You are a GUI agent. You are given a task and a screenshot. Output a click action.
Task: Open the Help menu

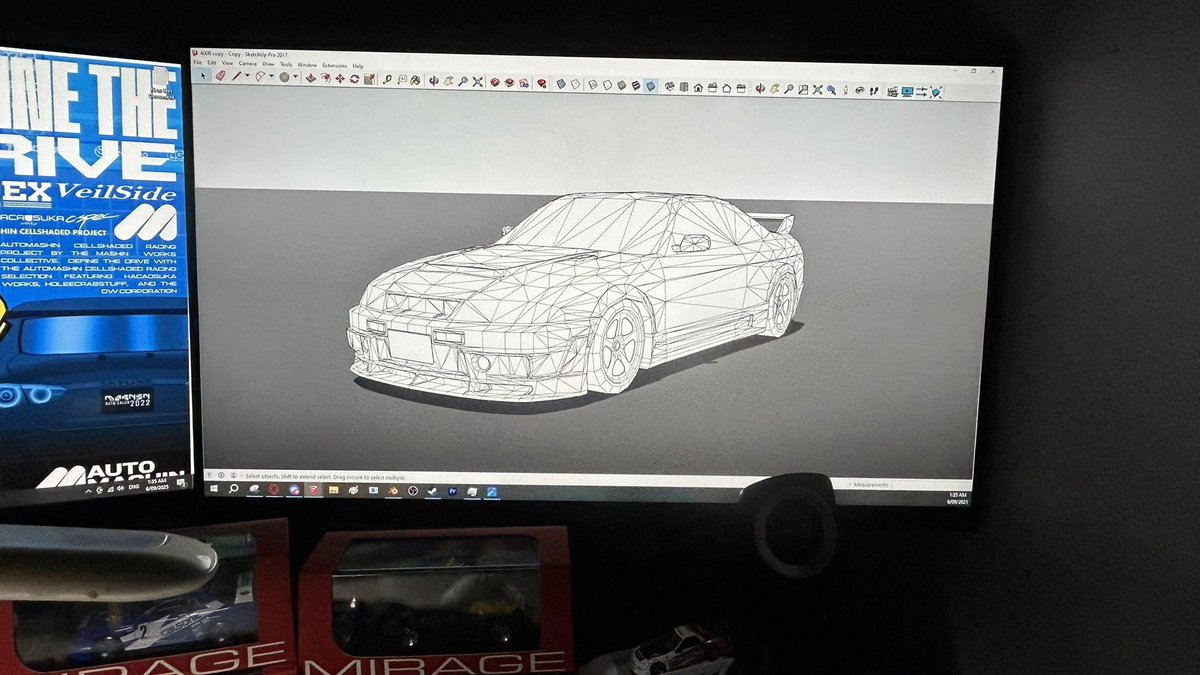[x=358, y=66]
